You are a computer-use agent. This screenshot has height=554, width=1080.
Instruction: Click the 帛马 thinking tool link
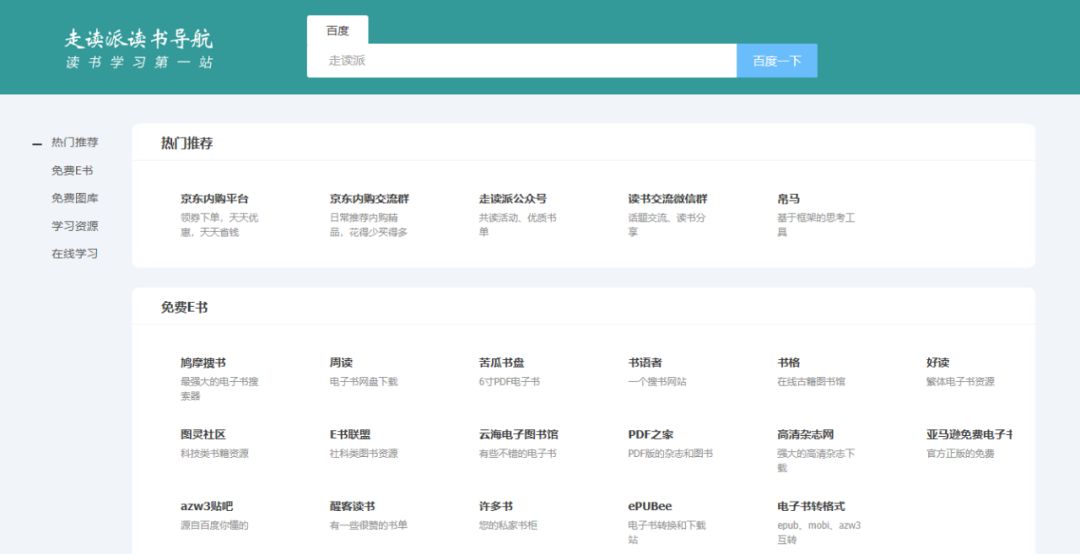(788, 199)
